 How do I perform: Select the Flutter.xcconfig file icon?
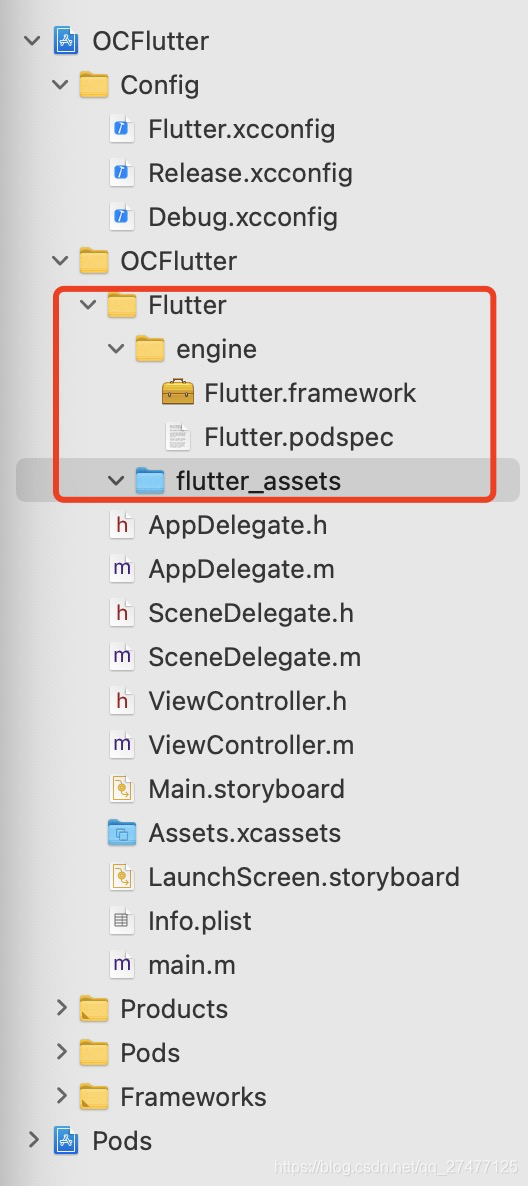(121, 129)
